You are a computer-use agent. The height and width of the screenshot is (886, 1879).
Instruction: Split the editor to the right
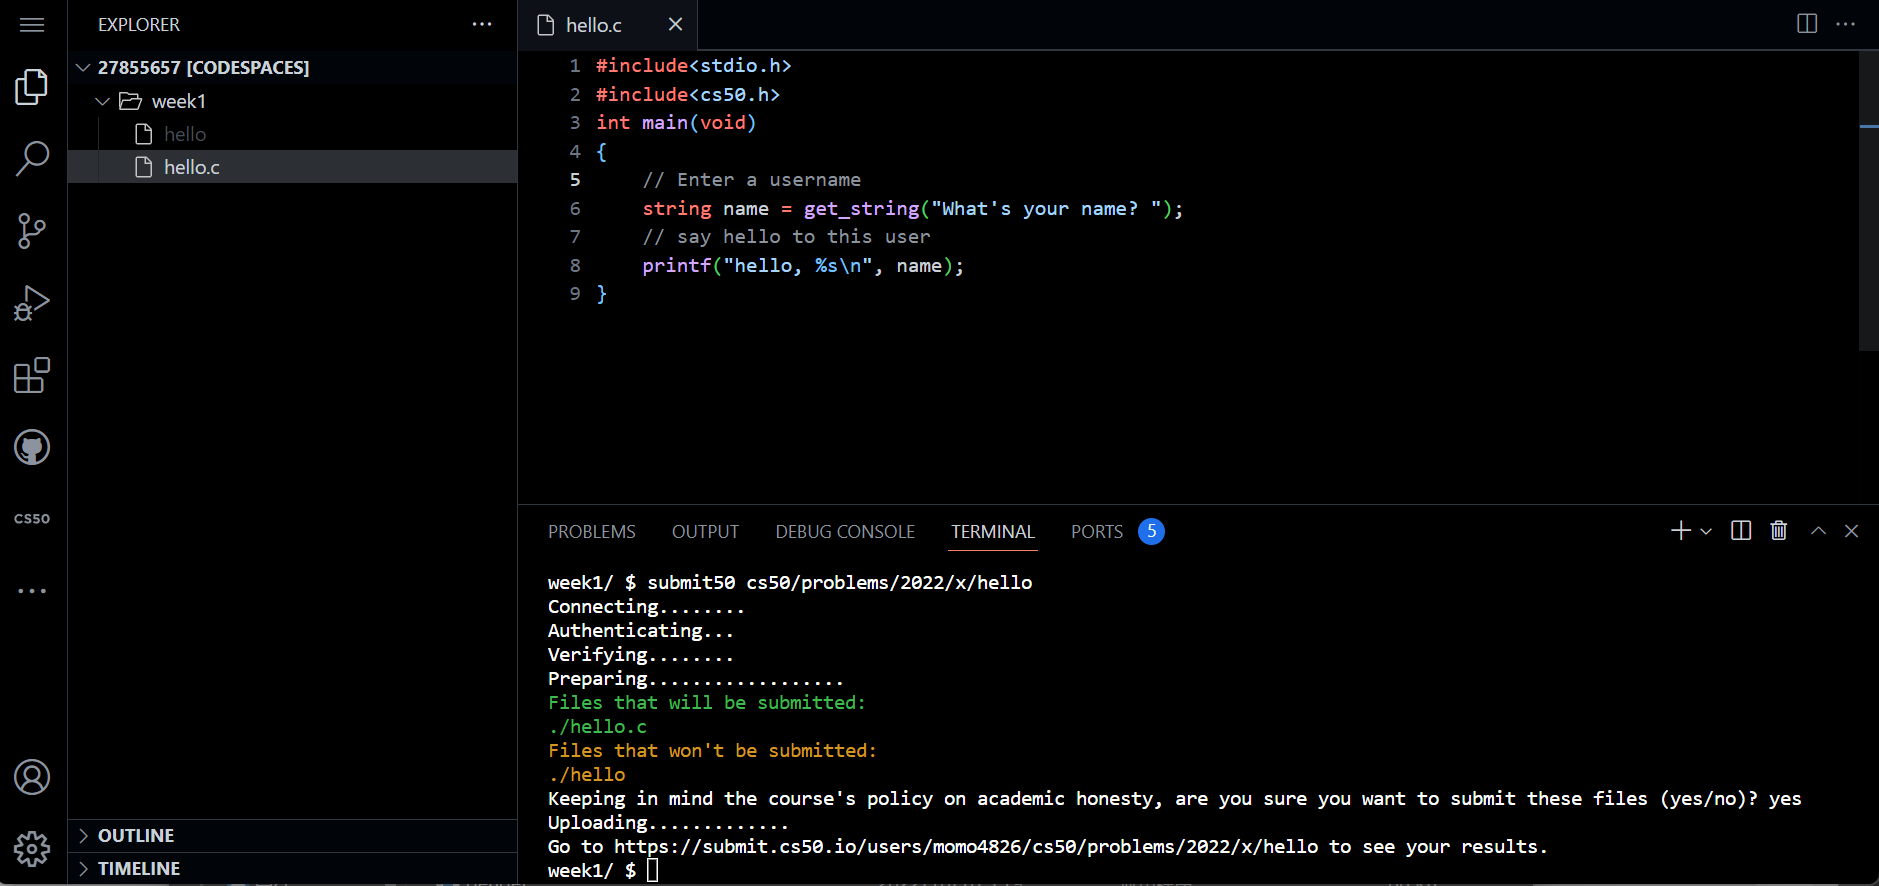click(1806, 24)
